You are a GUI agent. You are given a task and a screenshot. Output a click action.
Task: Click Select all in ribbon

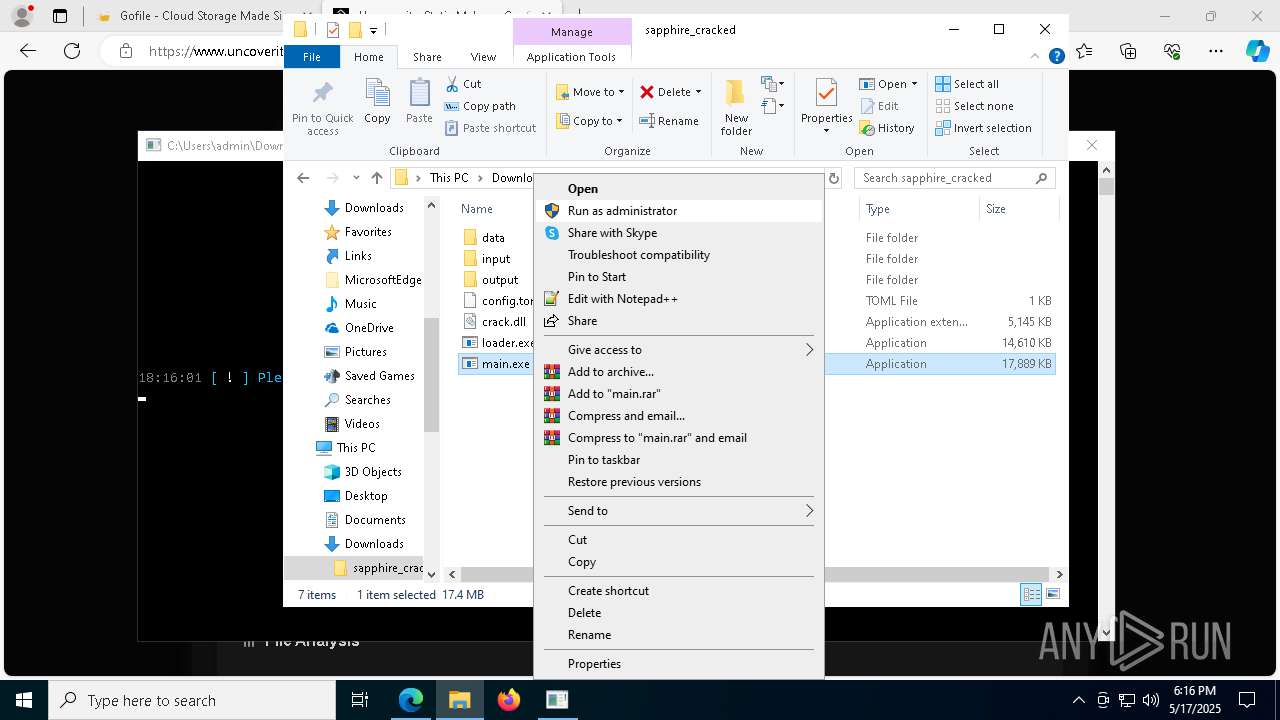[967, 84]
